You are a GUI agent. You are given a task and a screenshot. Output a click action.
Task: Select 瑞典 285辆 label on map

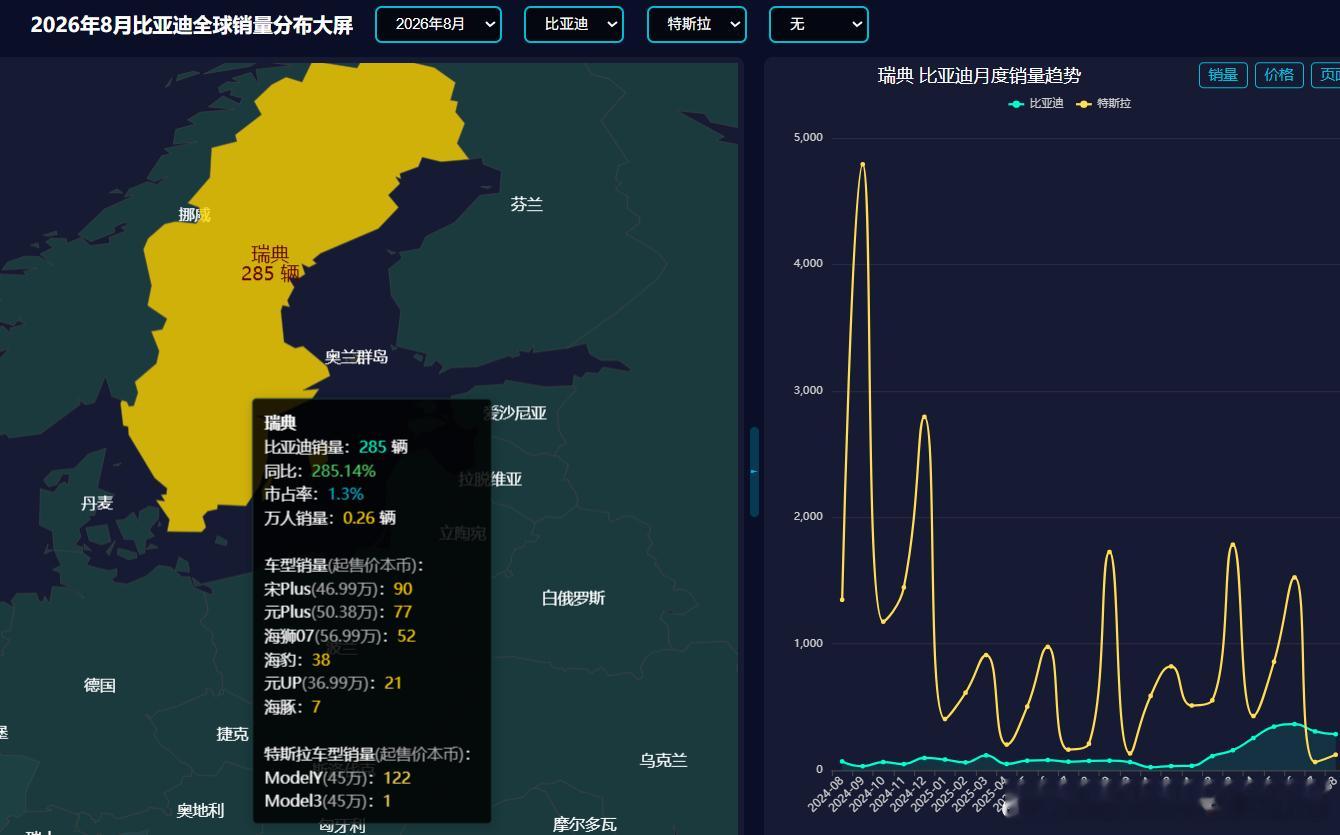click(x=270, y=263)
